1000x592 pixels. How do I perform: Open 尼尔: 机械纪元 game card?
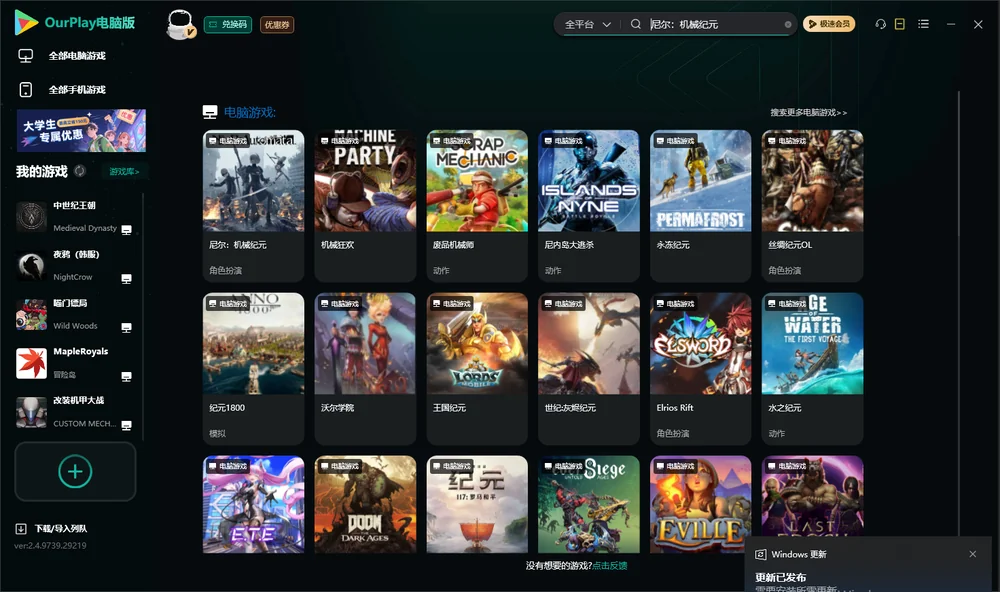click(253, 205)
